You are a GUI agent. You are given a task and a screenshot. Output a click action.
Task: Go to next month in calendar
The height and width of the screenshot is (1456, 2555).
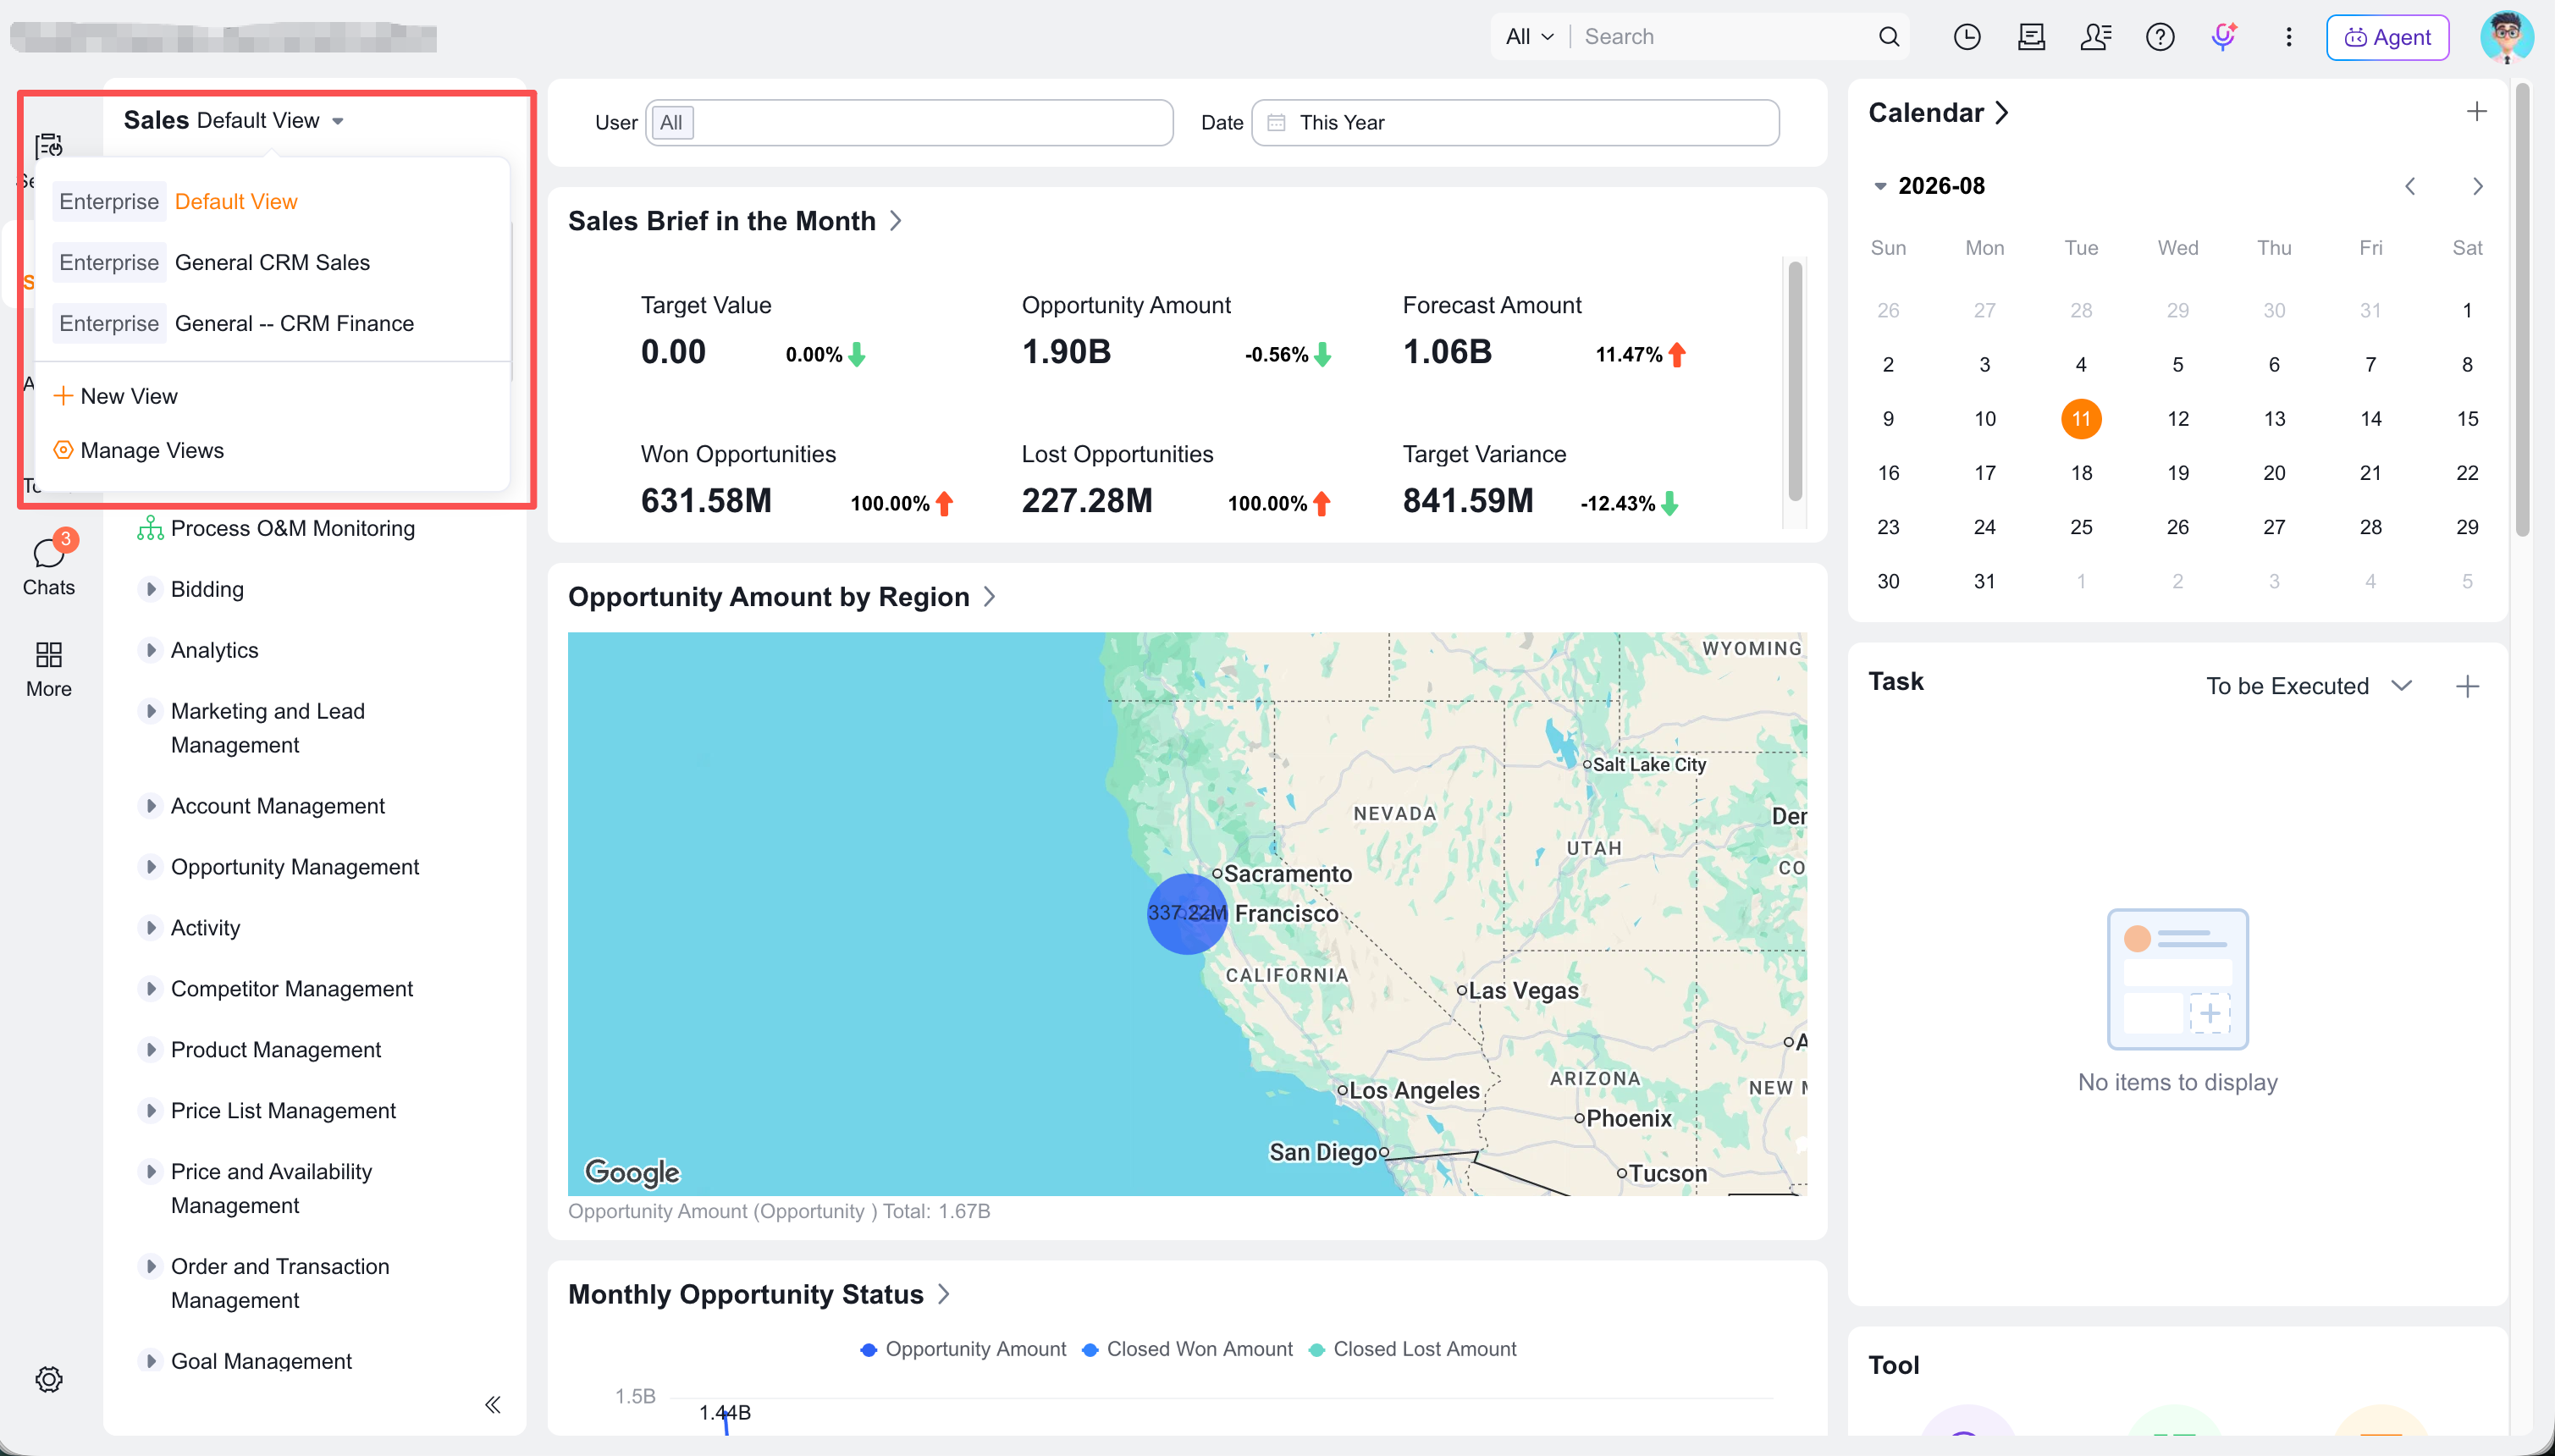pyautogui.click(x=2477, y=186)
